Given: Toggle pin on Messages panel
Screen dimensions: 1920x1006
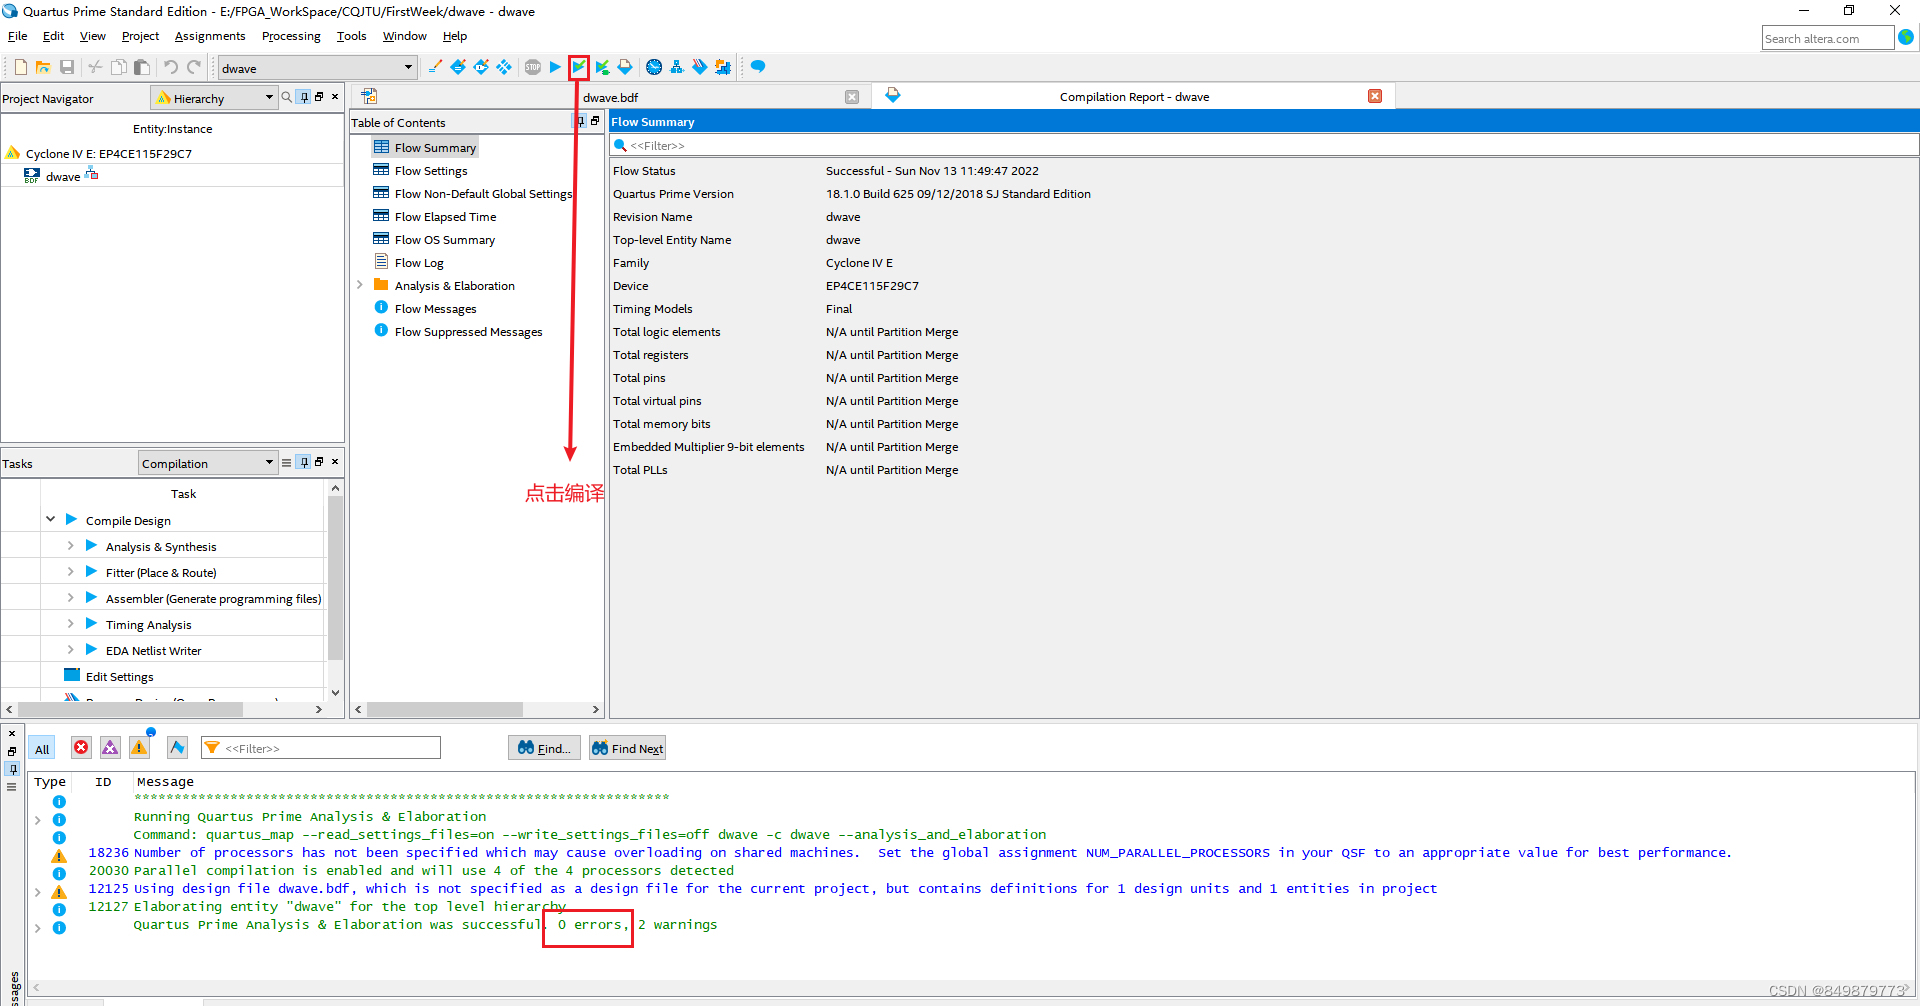Looking at the screenshot, I should (12, 768).
